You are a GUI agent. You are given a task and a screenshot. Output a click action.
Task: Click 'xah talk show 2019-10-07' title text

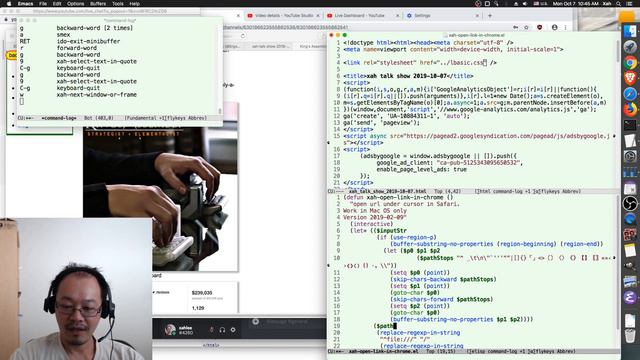pos(407,76)
